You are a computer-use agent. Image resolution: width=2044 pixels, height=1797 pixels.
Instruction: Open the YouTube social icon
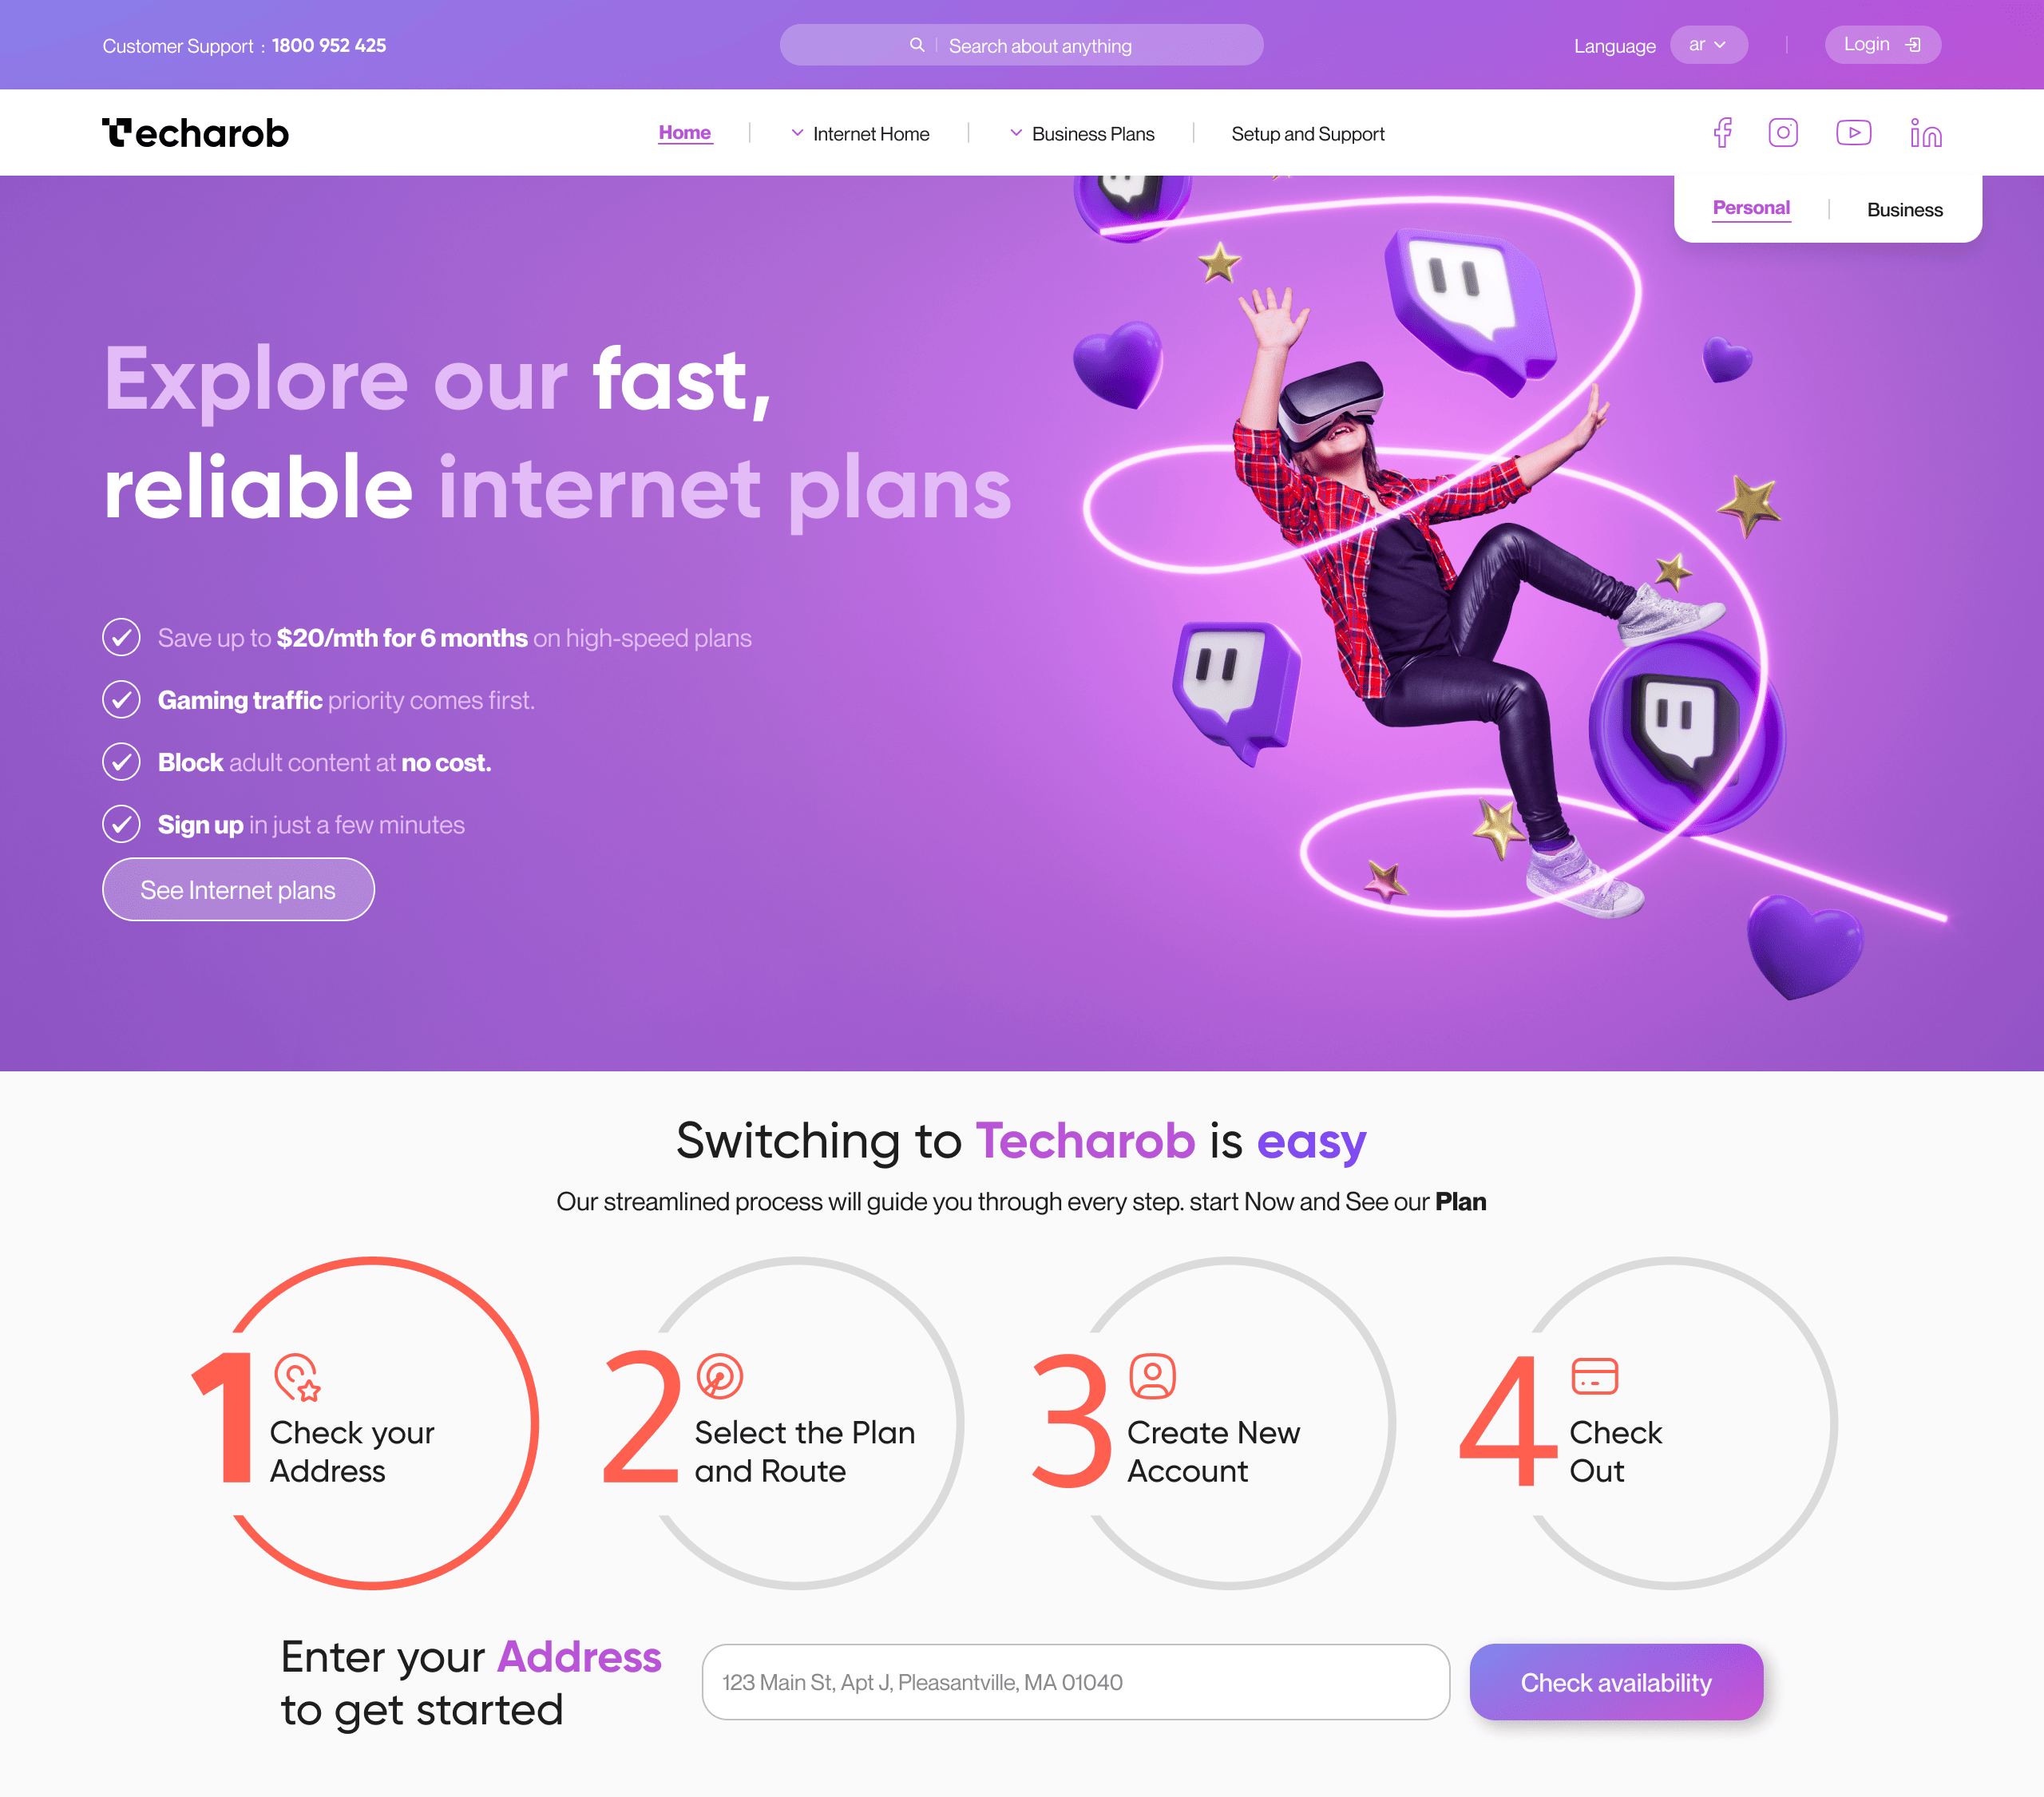coord(1854,133)
